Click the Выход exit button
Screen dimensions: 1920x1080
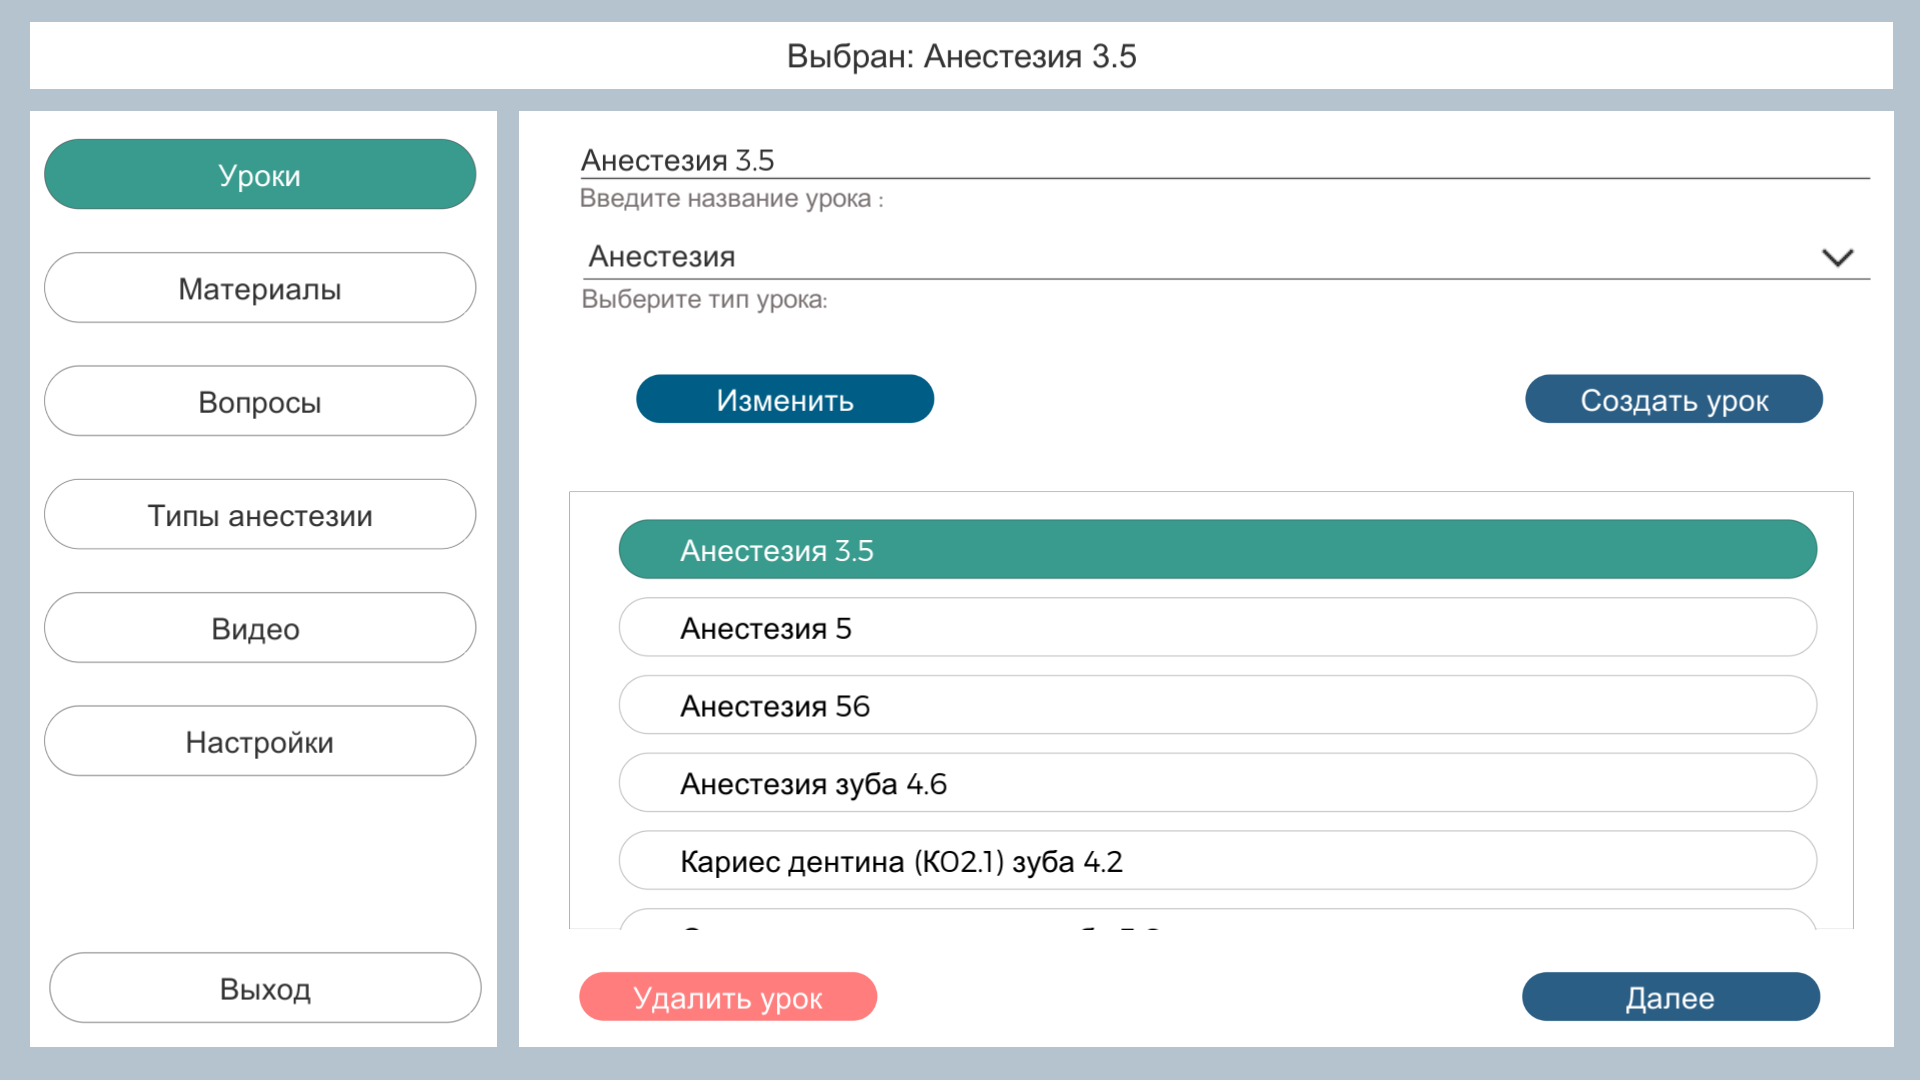[x=265, y=988]
